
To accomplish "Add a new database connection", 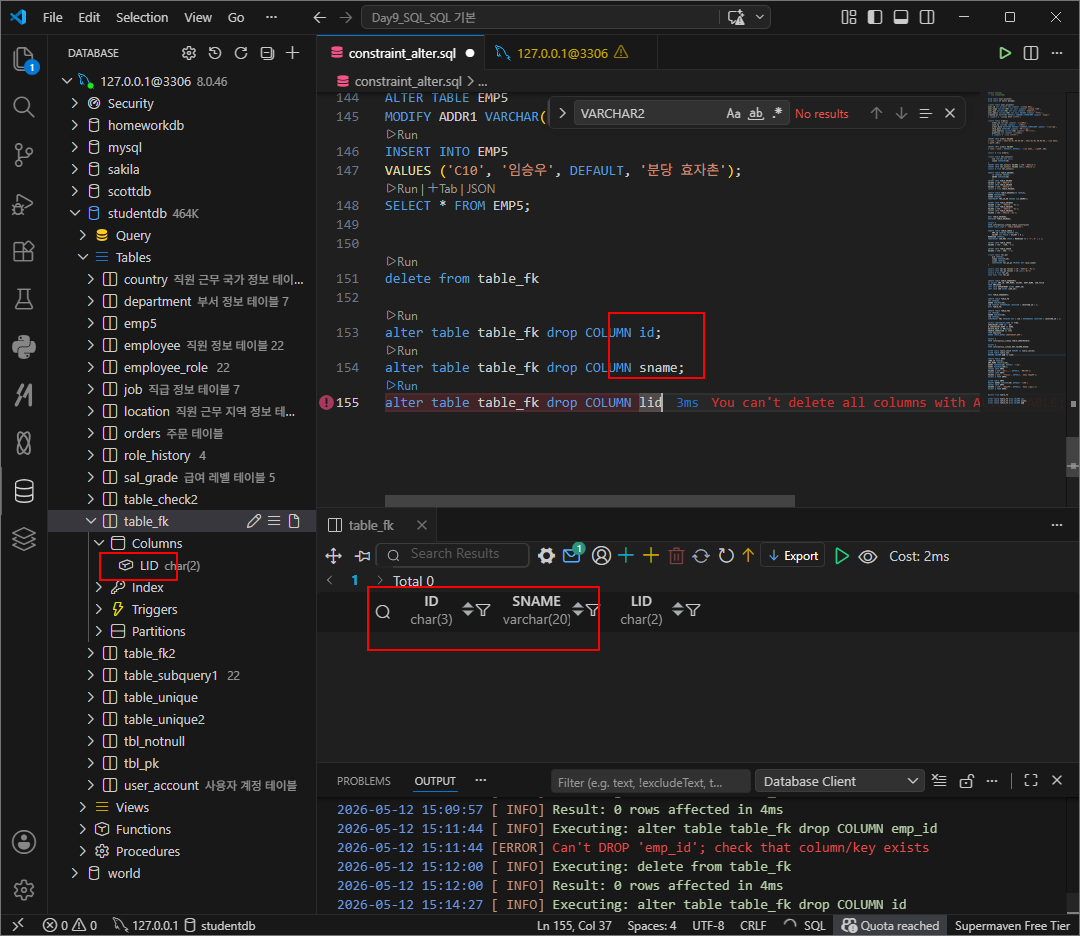I will [293, 53].
